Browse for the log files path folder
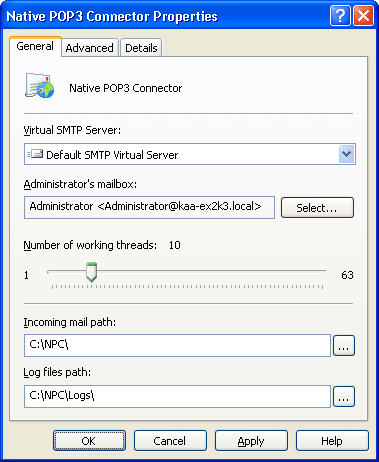379x462 pixels. [344, 397]
